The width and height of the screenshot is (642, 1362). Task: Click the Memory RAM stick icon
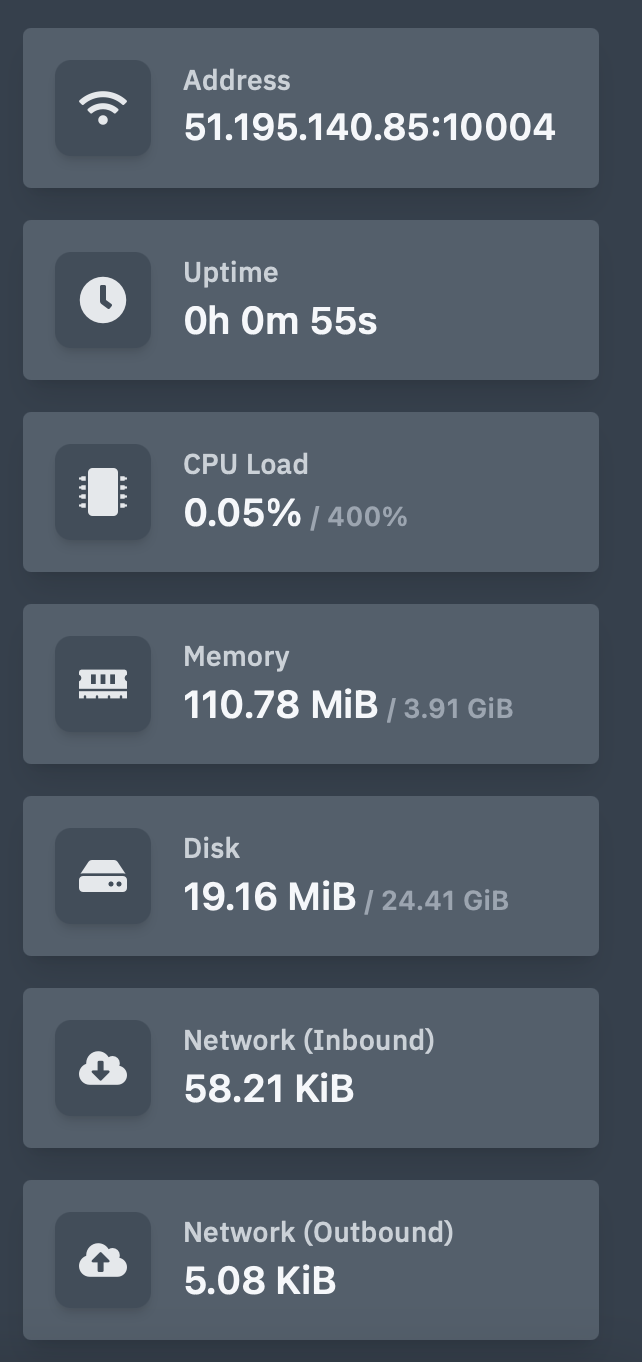[x=103, y=684]
